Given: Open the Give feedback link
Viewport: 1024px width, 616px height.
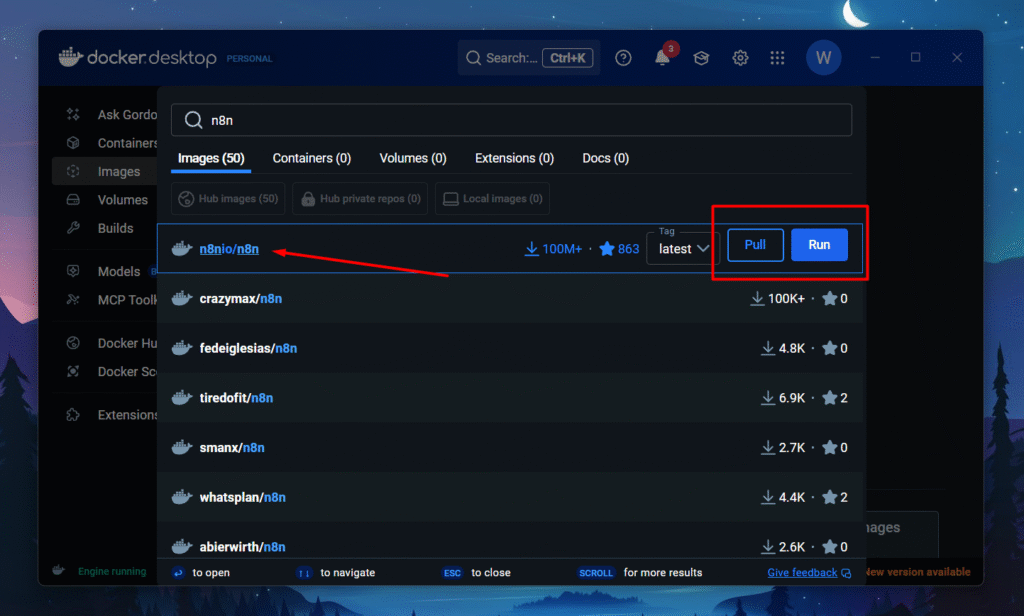Looking at the screenshot, I should click(802, 573).
